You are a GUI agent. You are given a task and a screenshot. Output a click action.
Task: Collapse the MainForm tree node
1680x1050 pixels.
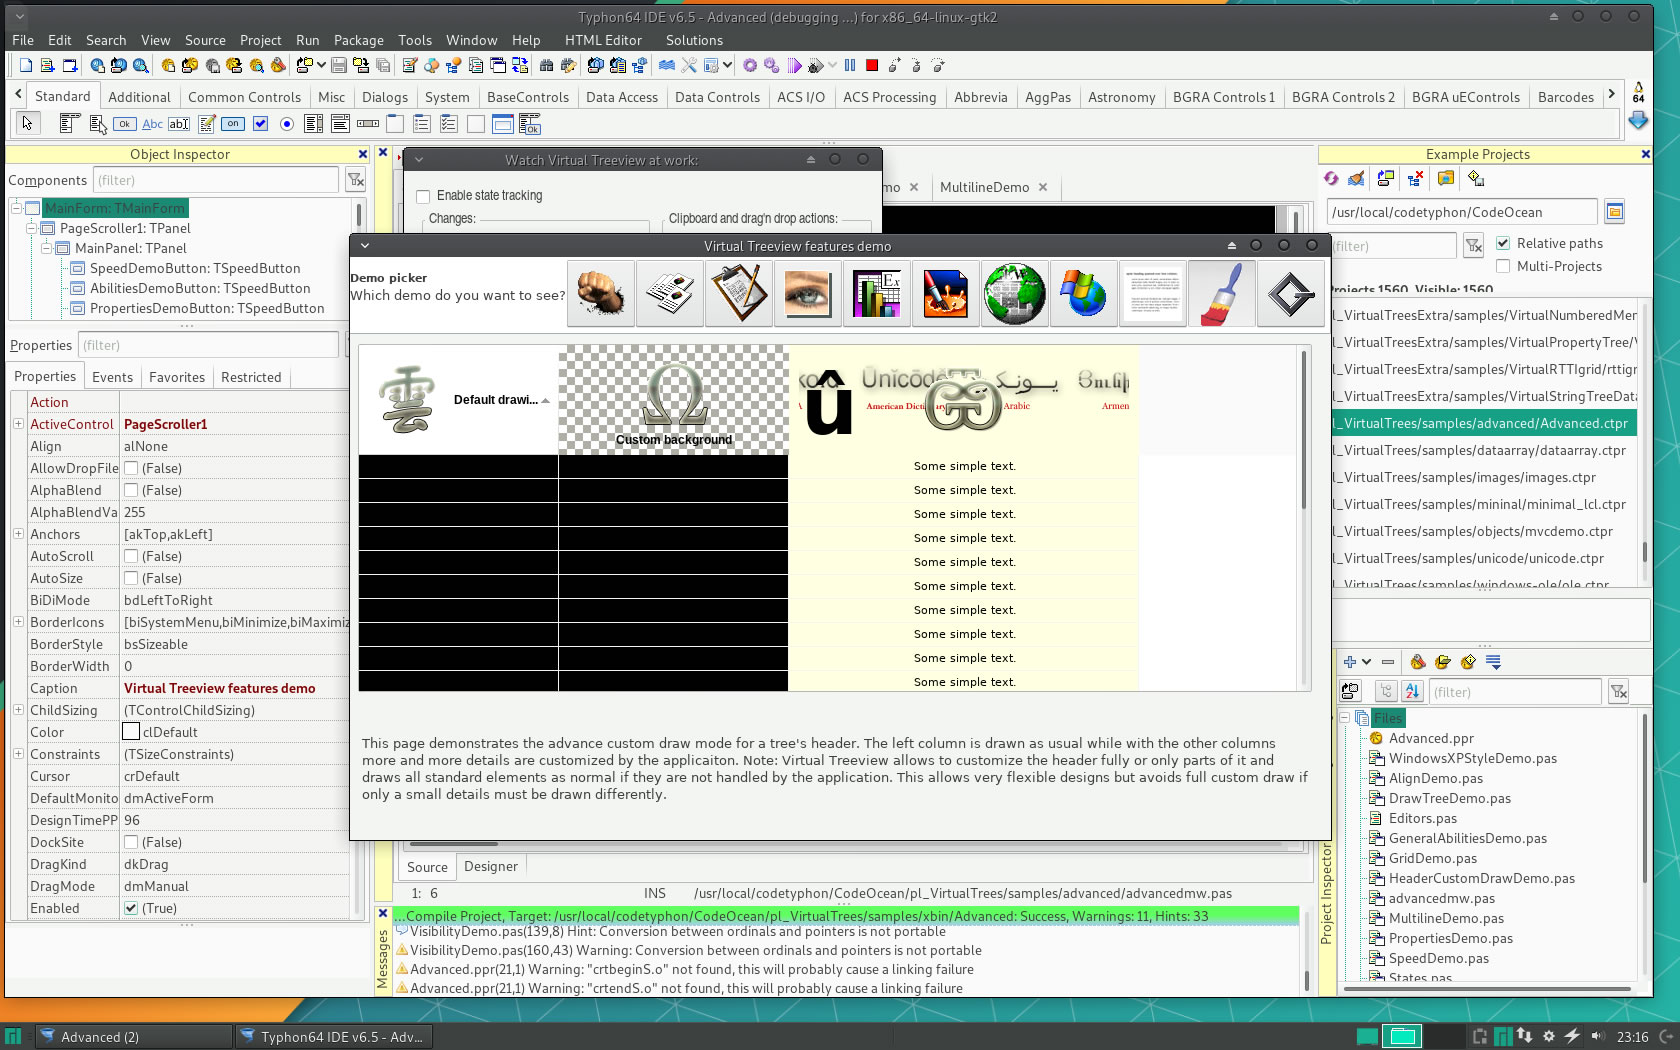coord(16,208)
